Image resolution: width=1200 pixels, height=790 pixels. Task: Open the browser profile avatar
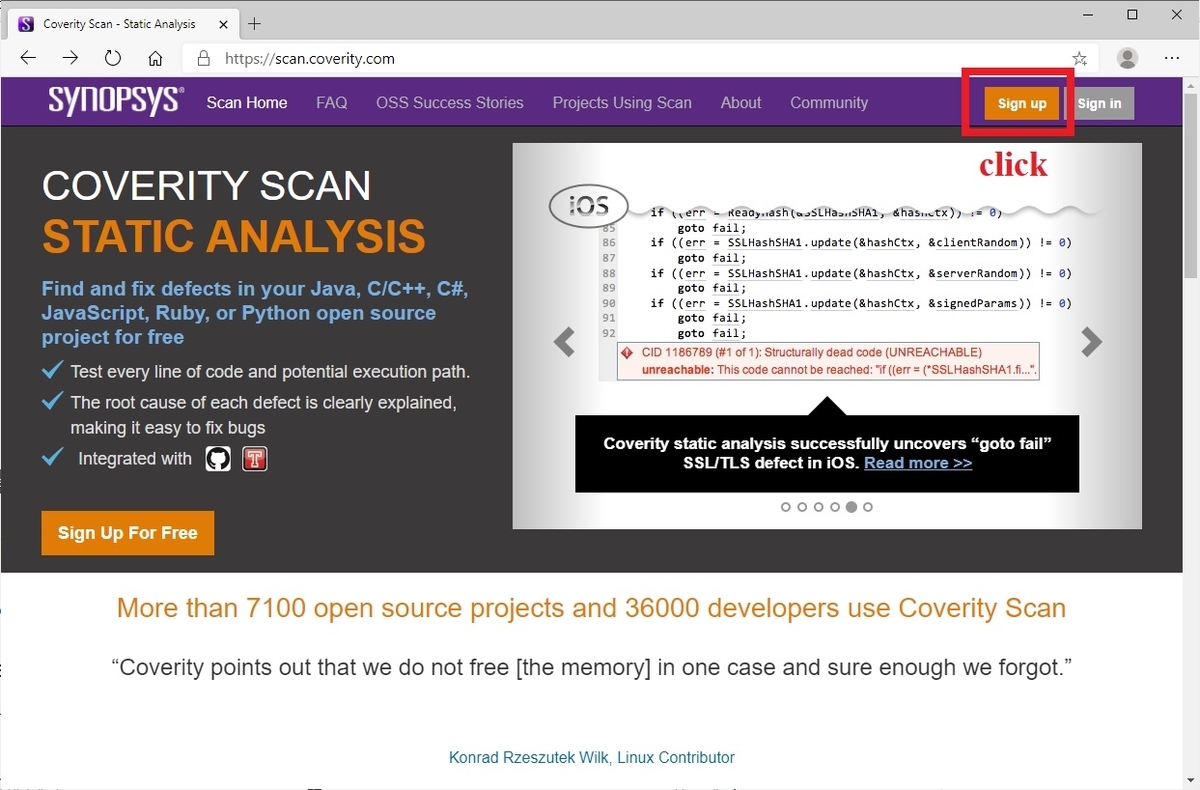pyautogui.click(x=1127, y=58)
